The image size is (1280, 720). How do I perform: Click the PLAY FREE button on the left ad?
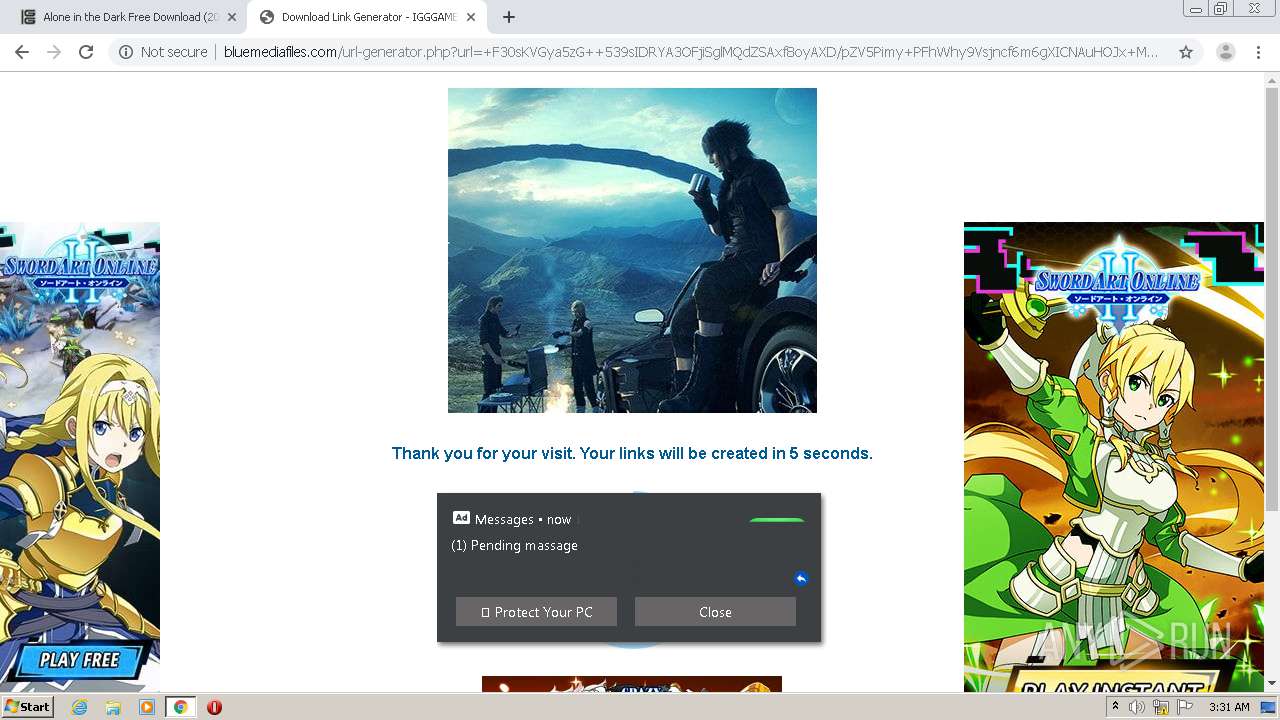tap(79, 660)
